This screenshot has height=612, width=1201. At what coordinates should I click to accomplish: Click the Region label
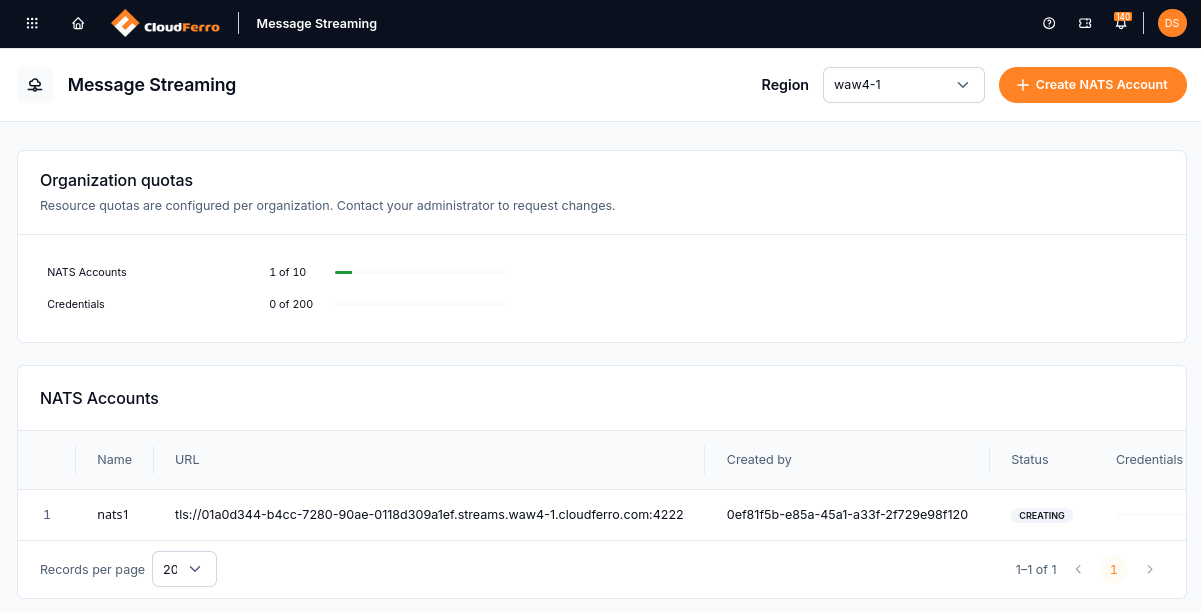785,85
